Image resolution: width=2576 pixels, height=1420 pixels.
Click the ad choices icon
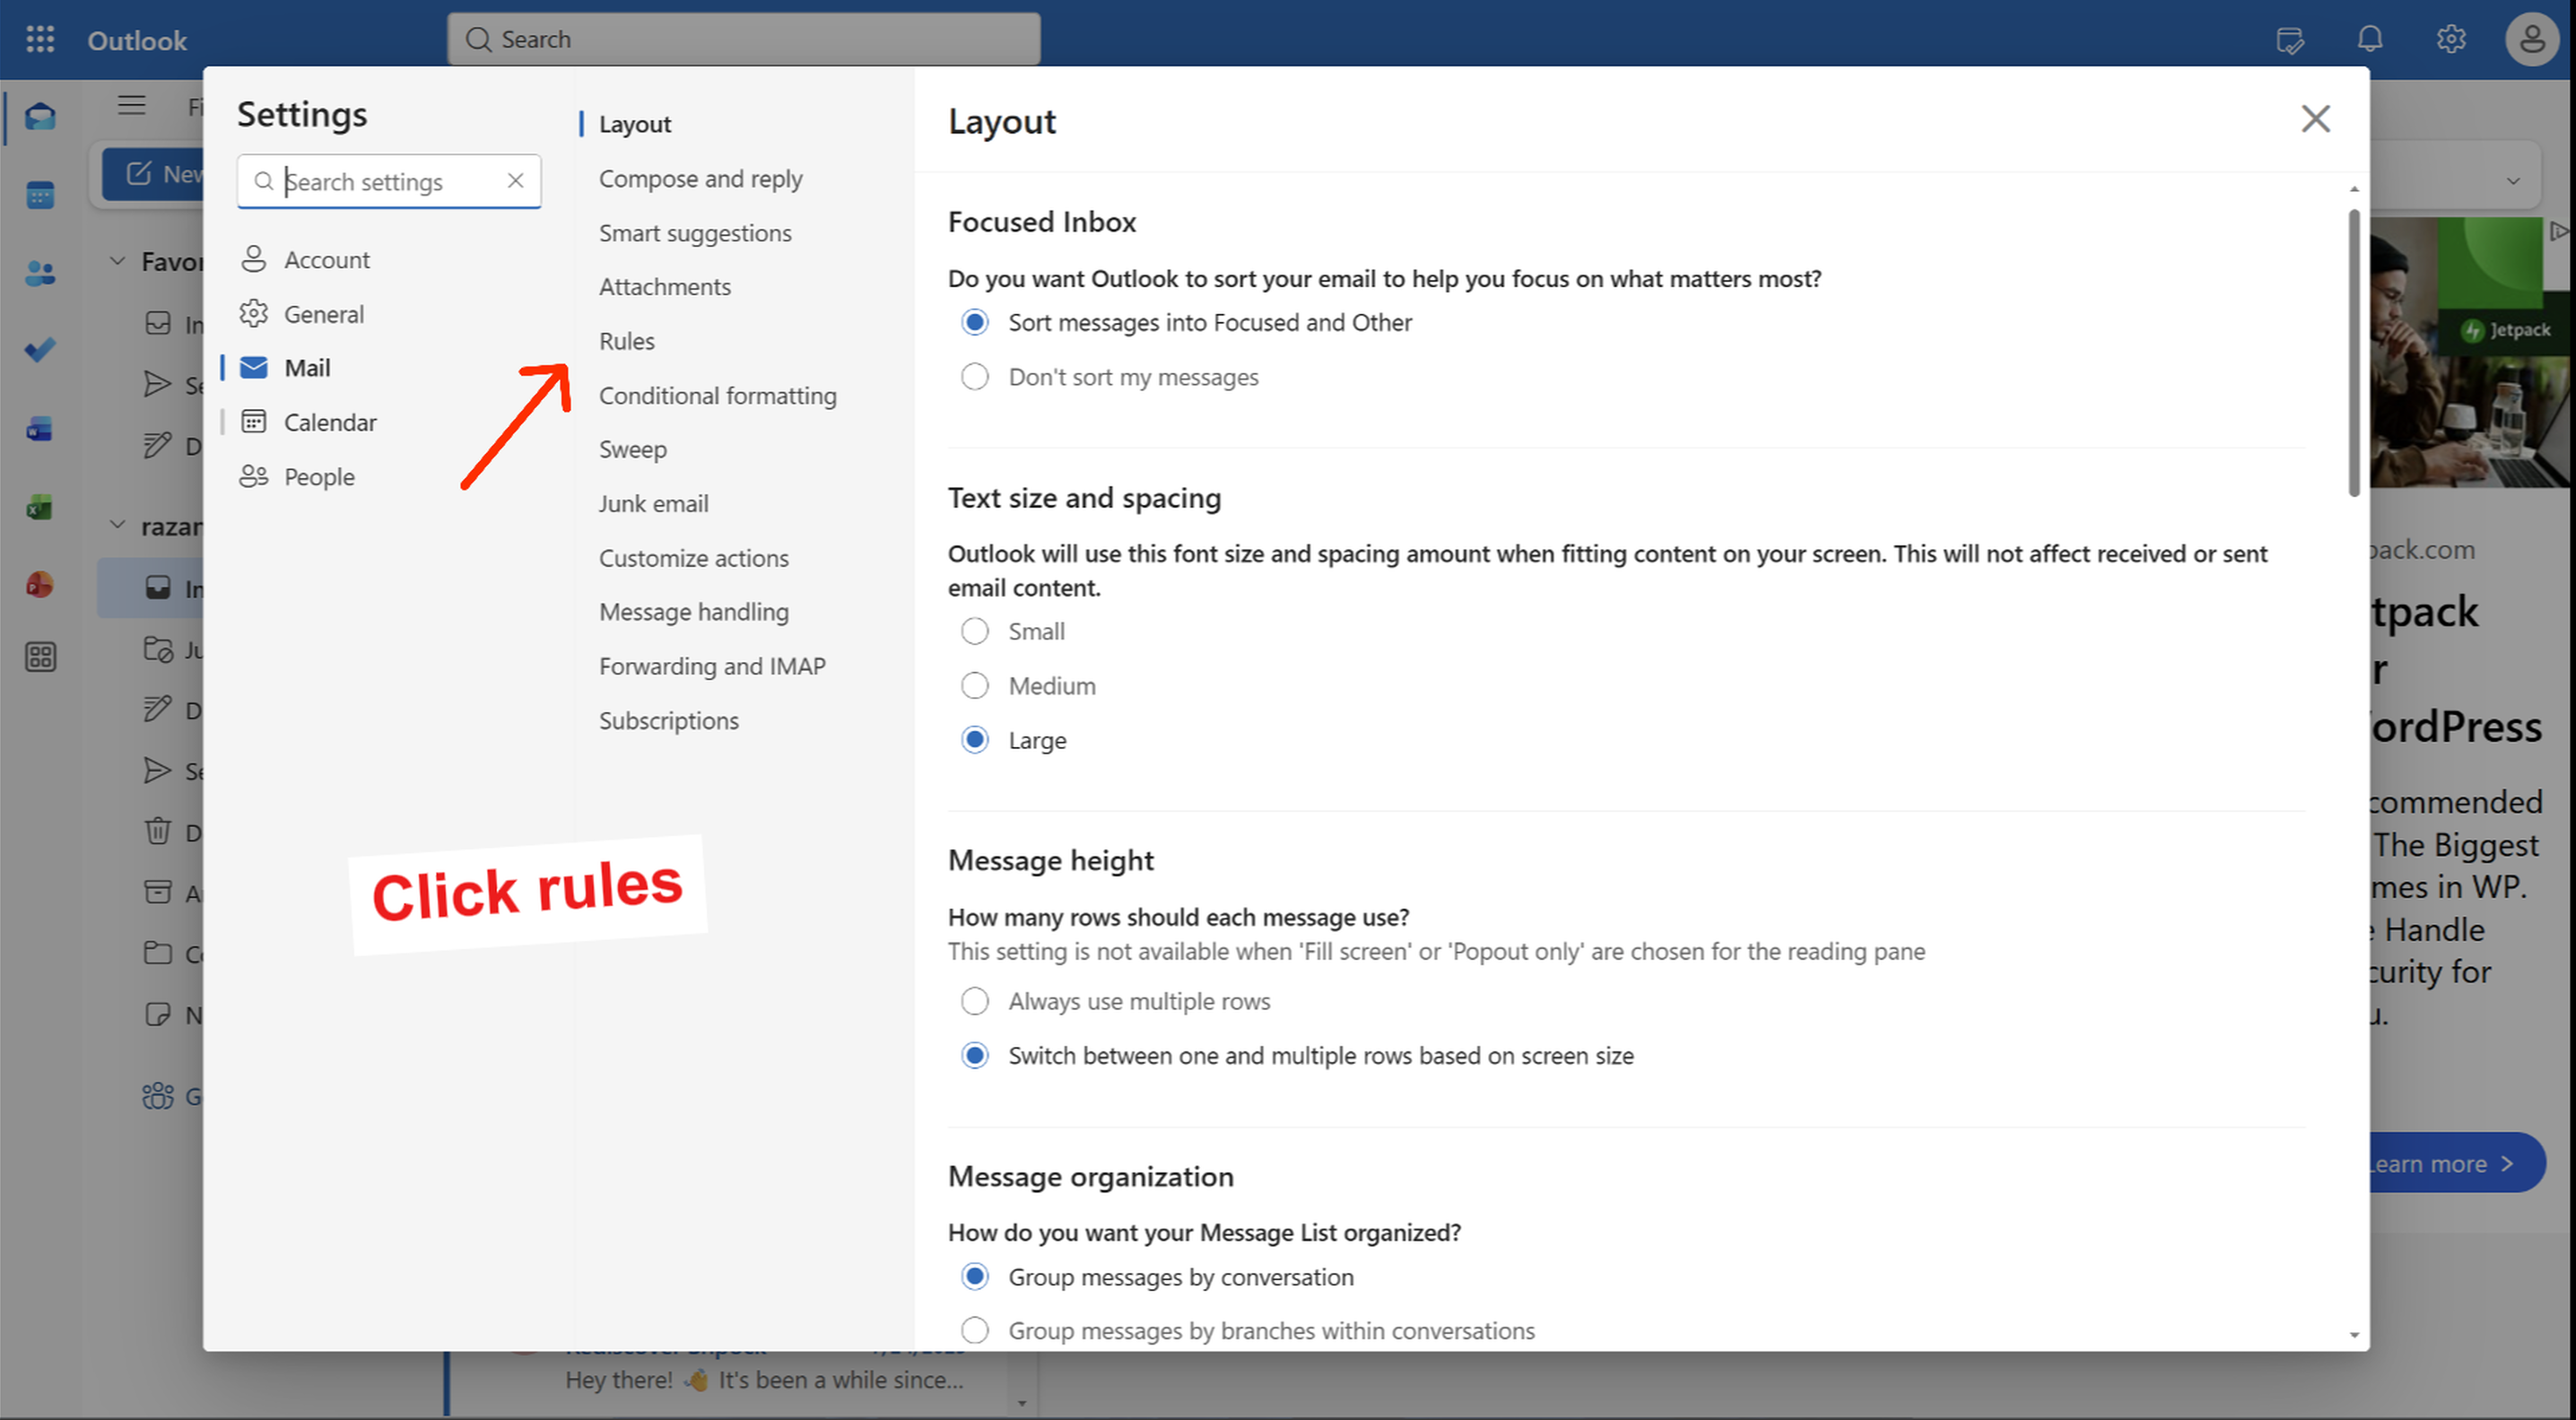point(2560,232)
